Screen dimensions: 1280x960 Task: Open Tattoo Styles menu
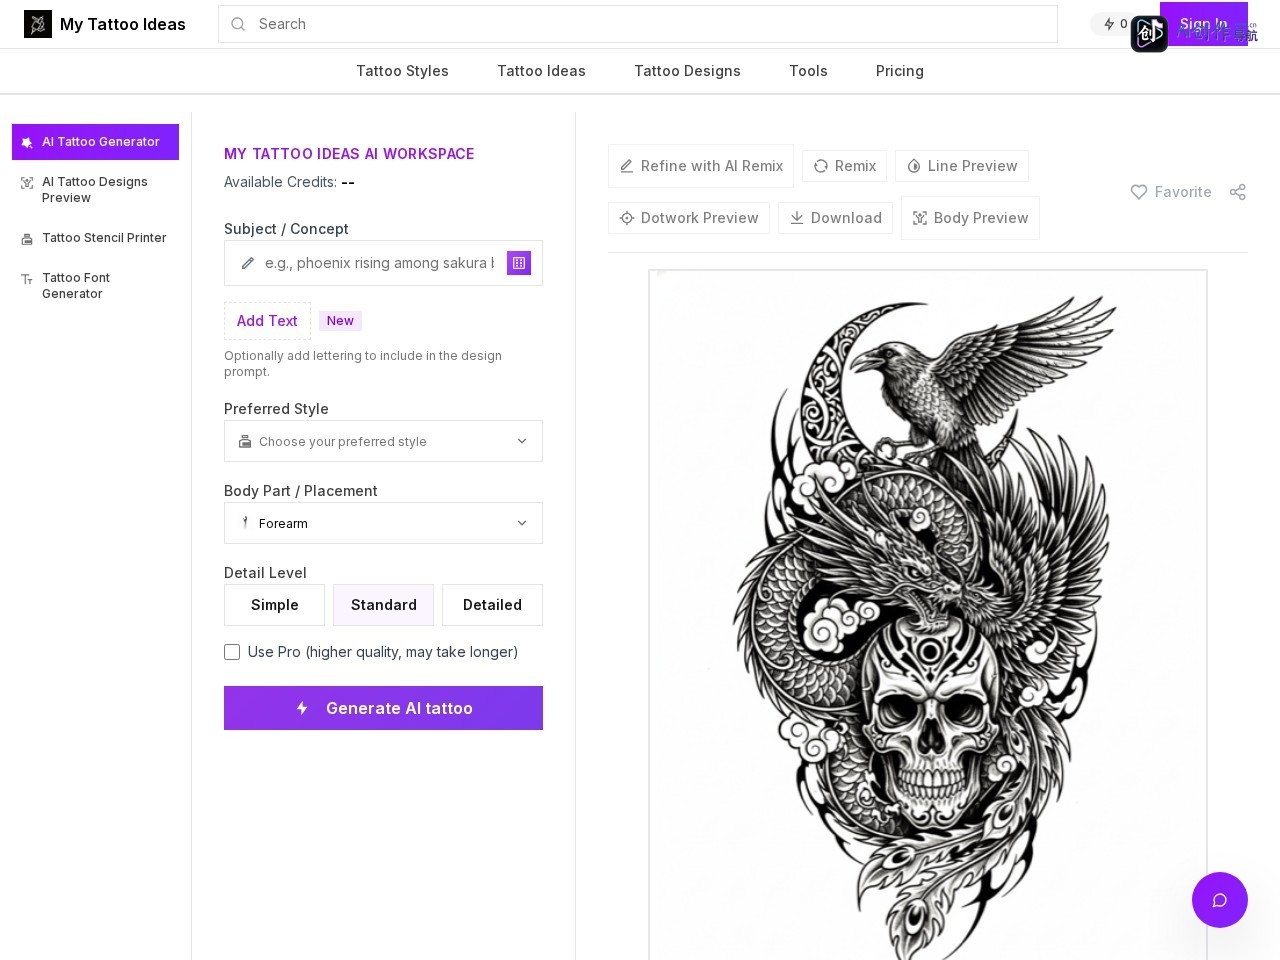(x=402, y=71)
